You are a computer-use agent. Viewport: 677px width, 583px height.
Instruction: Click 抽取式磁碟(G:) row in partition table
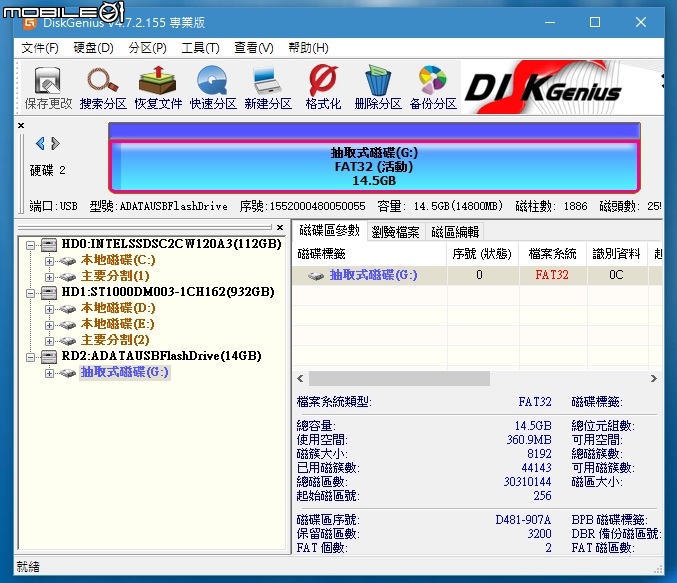(477, 276)
